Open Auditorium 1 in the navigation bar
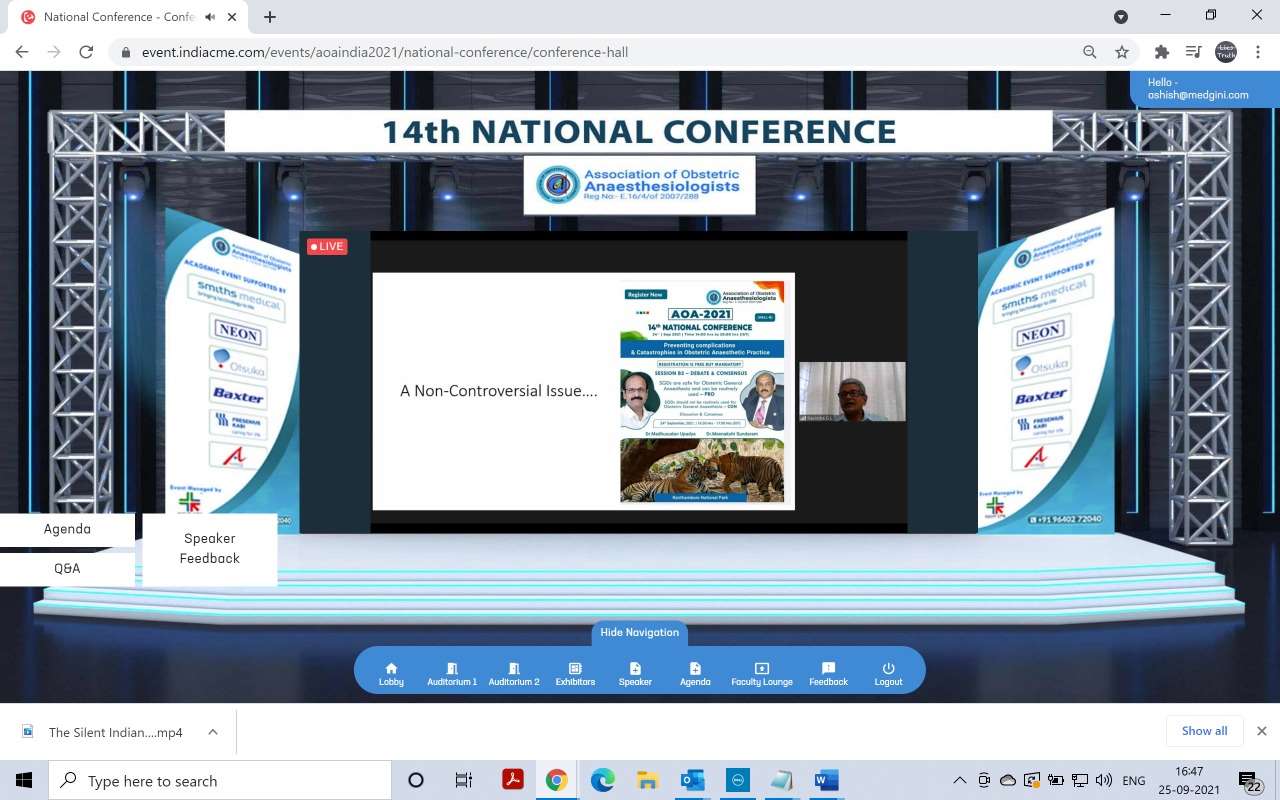Screen dimensions: 1280x800 click(452, 674)
